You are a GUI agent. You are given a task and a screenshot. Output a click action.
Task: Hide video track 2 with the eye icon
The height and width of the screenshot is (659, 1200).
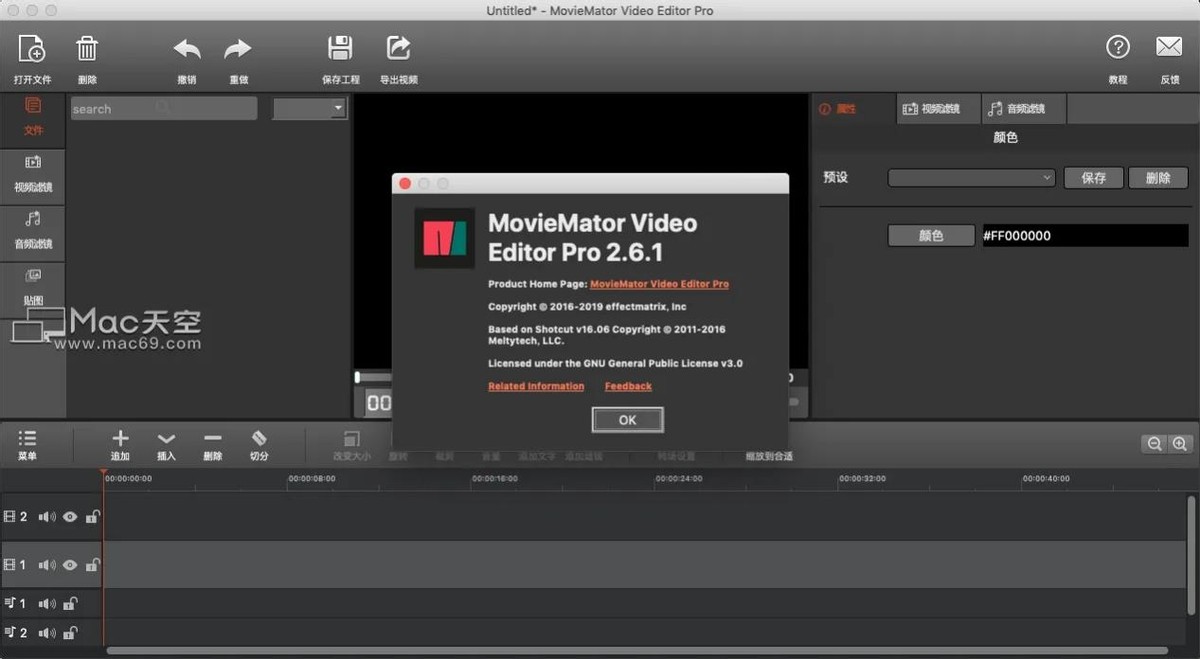coord(70,517)
